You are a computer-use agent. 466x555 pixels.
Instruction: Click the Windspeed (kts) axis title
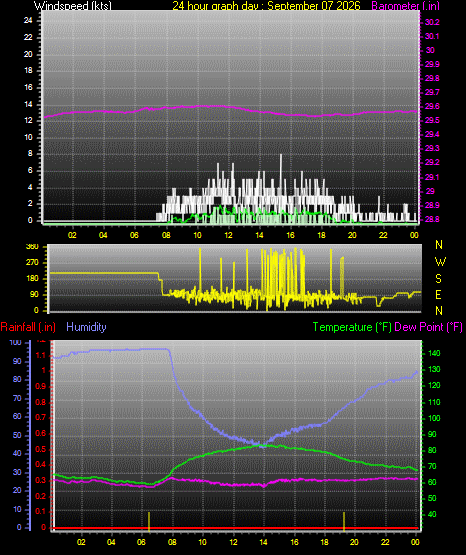tap(73, 5)
